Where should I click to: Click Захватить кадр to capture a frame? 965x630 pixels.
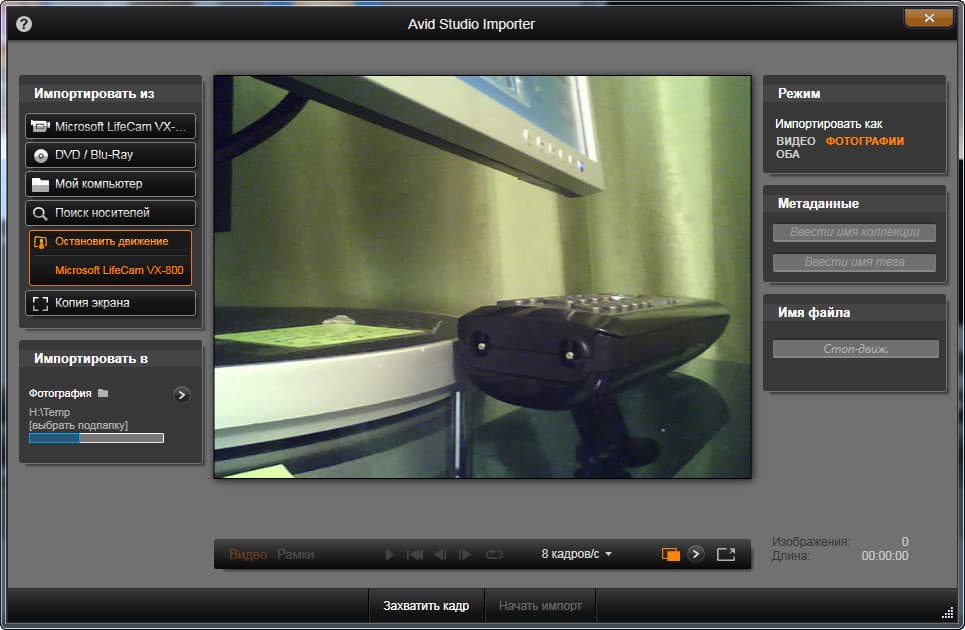click(426, 606)
